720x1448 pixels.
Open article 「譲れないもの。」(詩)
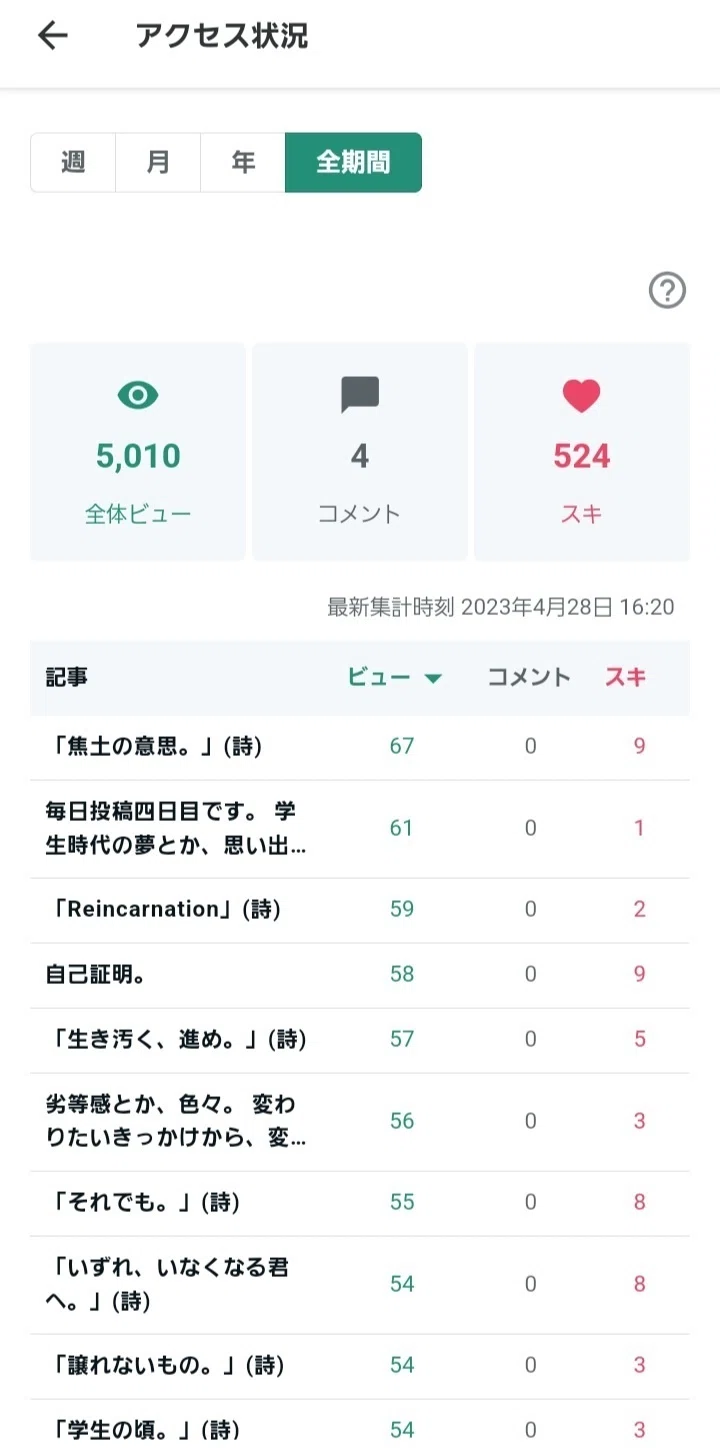coord(165,1365)
